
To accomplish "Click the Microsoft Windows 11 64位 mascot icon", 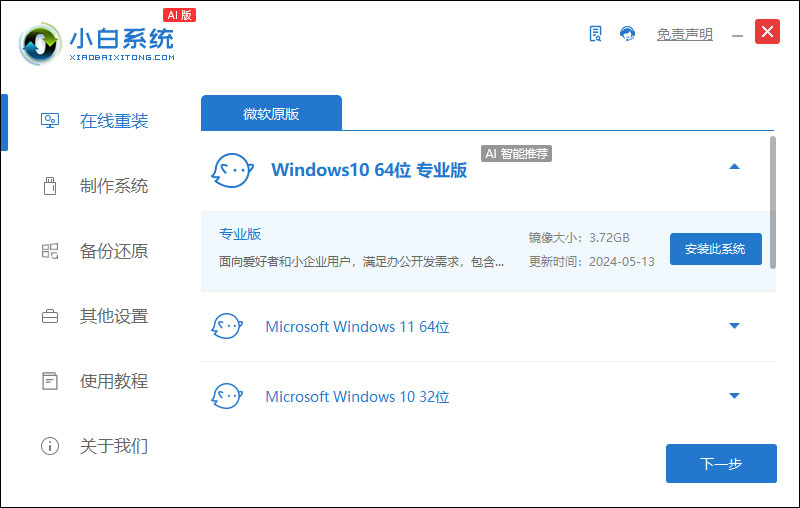I will pyautogui.click(x=227, y=326).
